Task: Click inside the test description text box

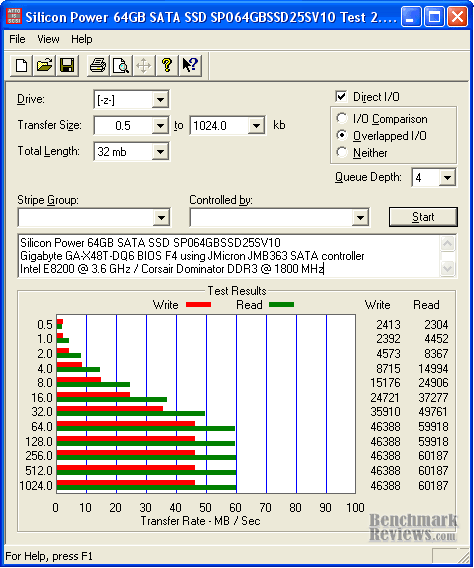Action: pyautogui.click(x=229, y=256)
